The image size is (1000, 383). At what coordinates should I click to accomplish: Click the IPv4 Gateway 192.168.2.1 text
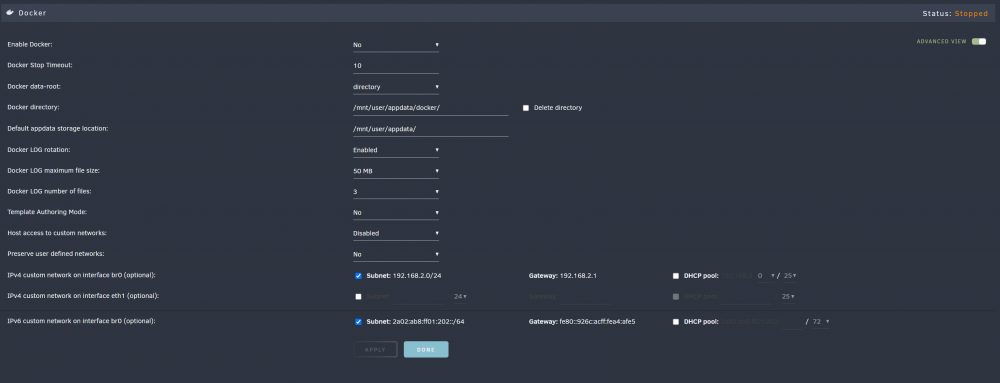(562, 276)
